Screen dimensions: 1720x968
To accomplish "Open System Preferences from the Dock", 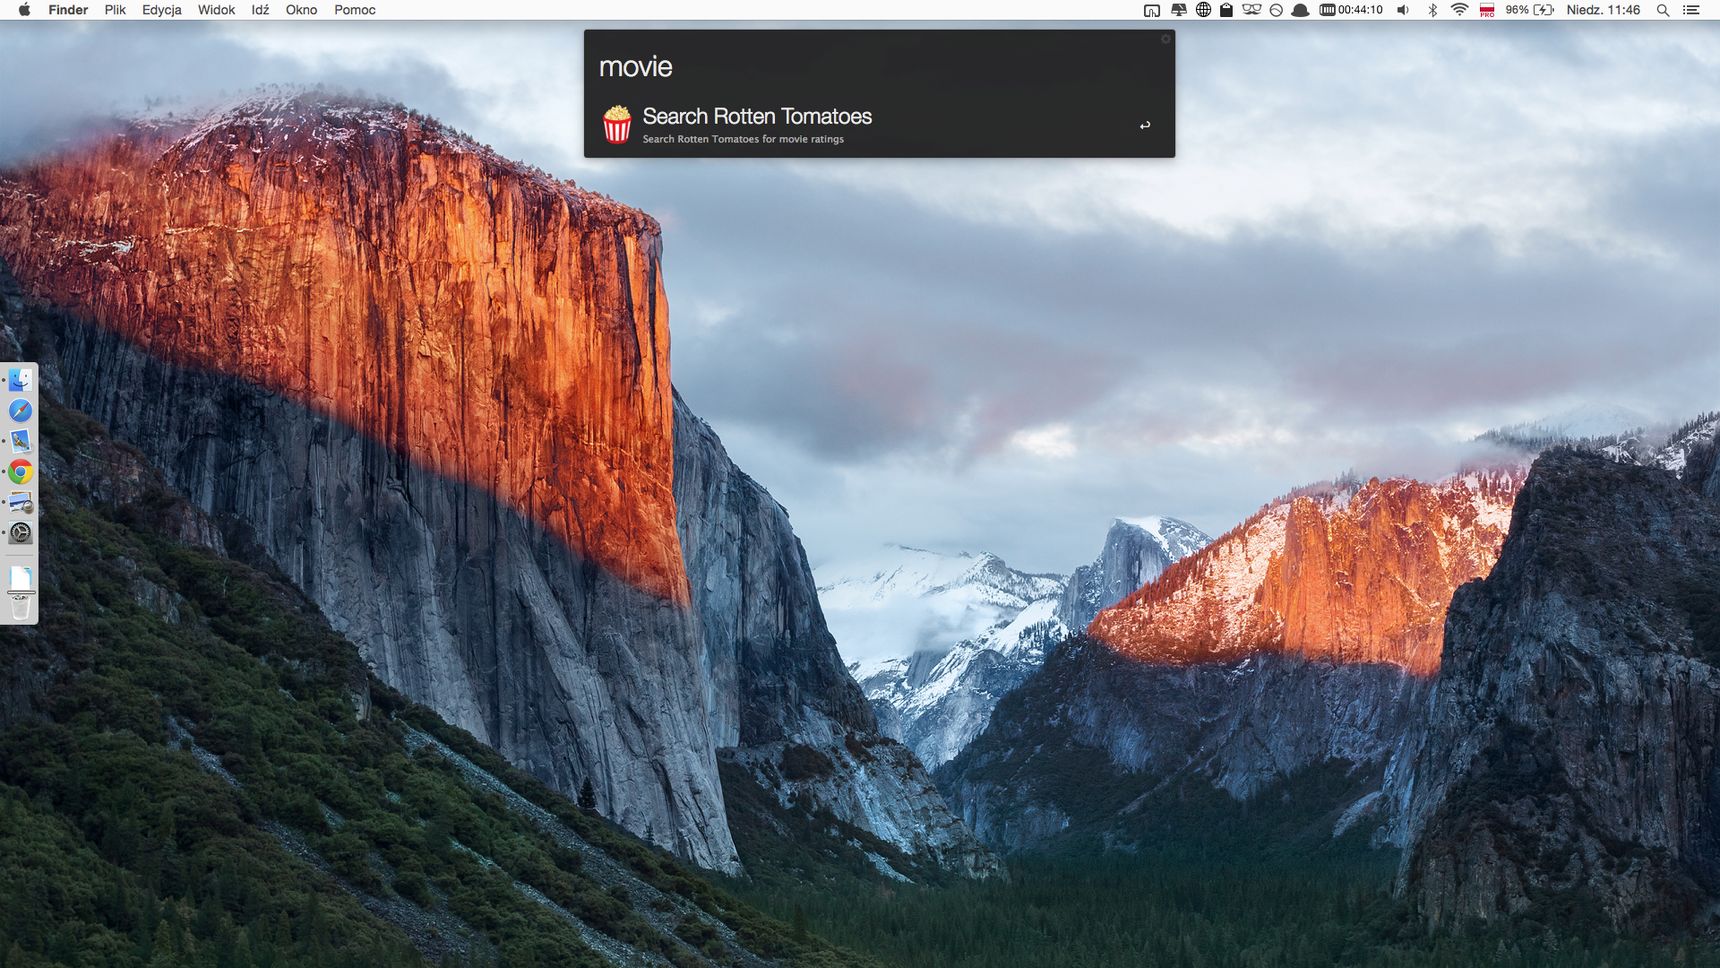I will (20, 533).
